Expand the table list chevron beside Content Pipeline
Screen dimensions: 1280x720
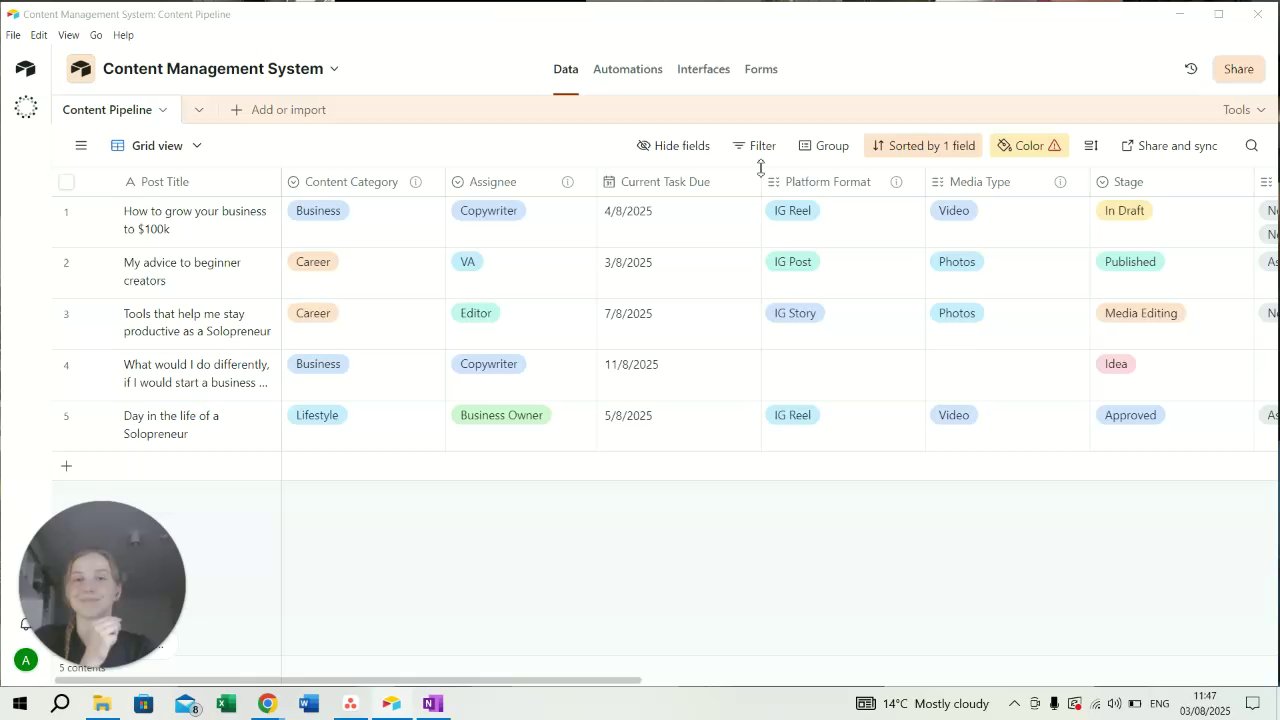tap(199, 110)
